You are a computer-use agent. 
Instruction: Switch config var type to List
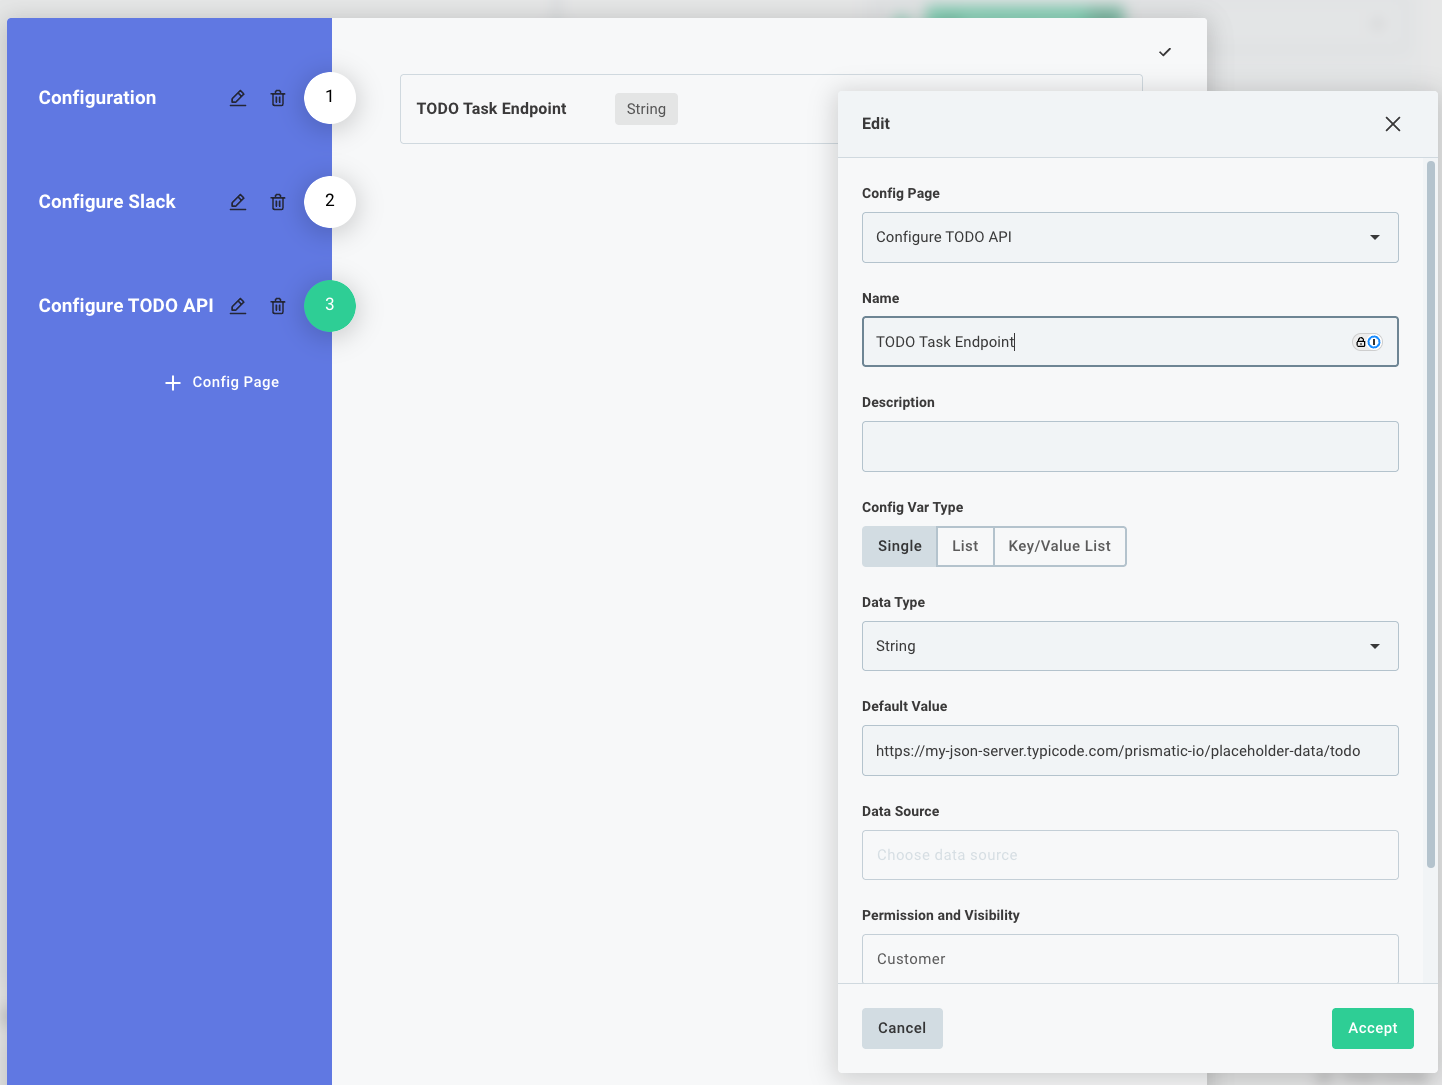[x=964, y=546]
